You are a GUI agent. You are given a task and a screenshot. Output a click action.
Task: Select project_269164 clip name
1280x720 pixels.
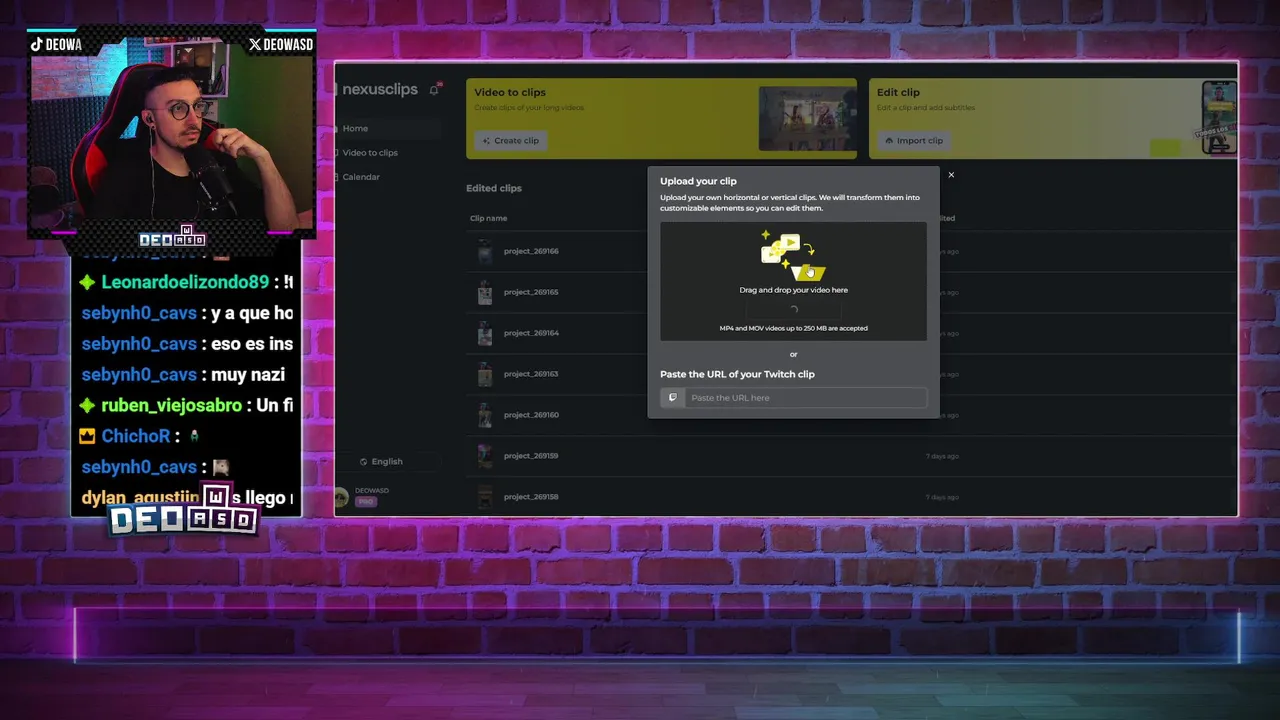[x=531, y=333]
